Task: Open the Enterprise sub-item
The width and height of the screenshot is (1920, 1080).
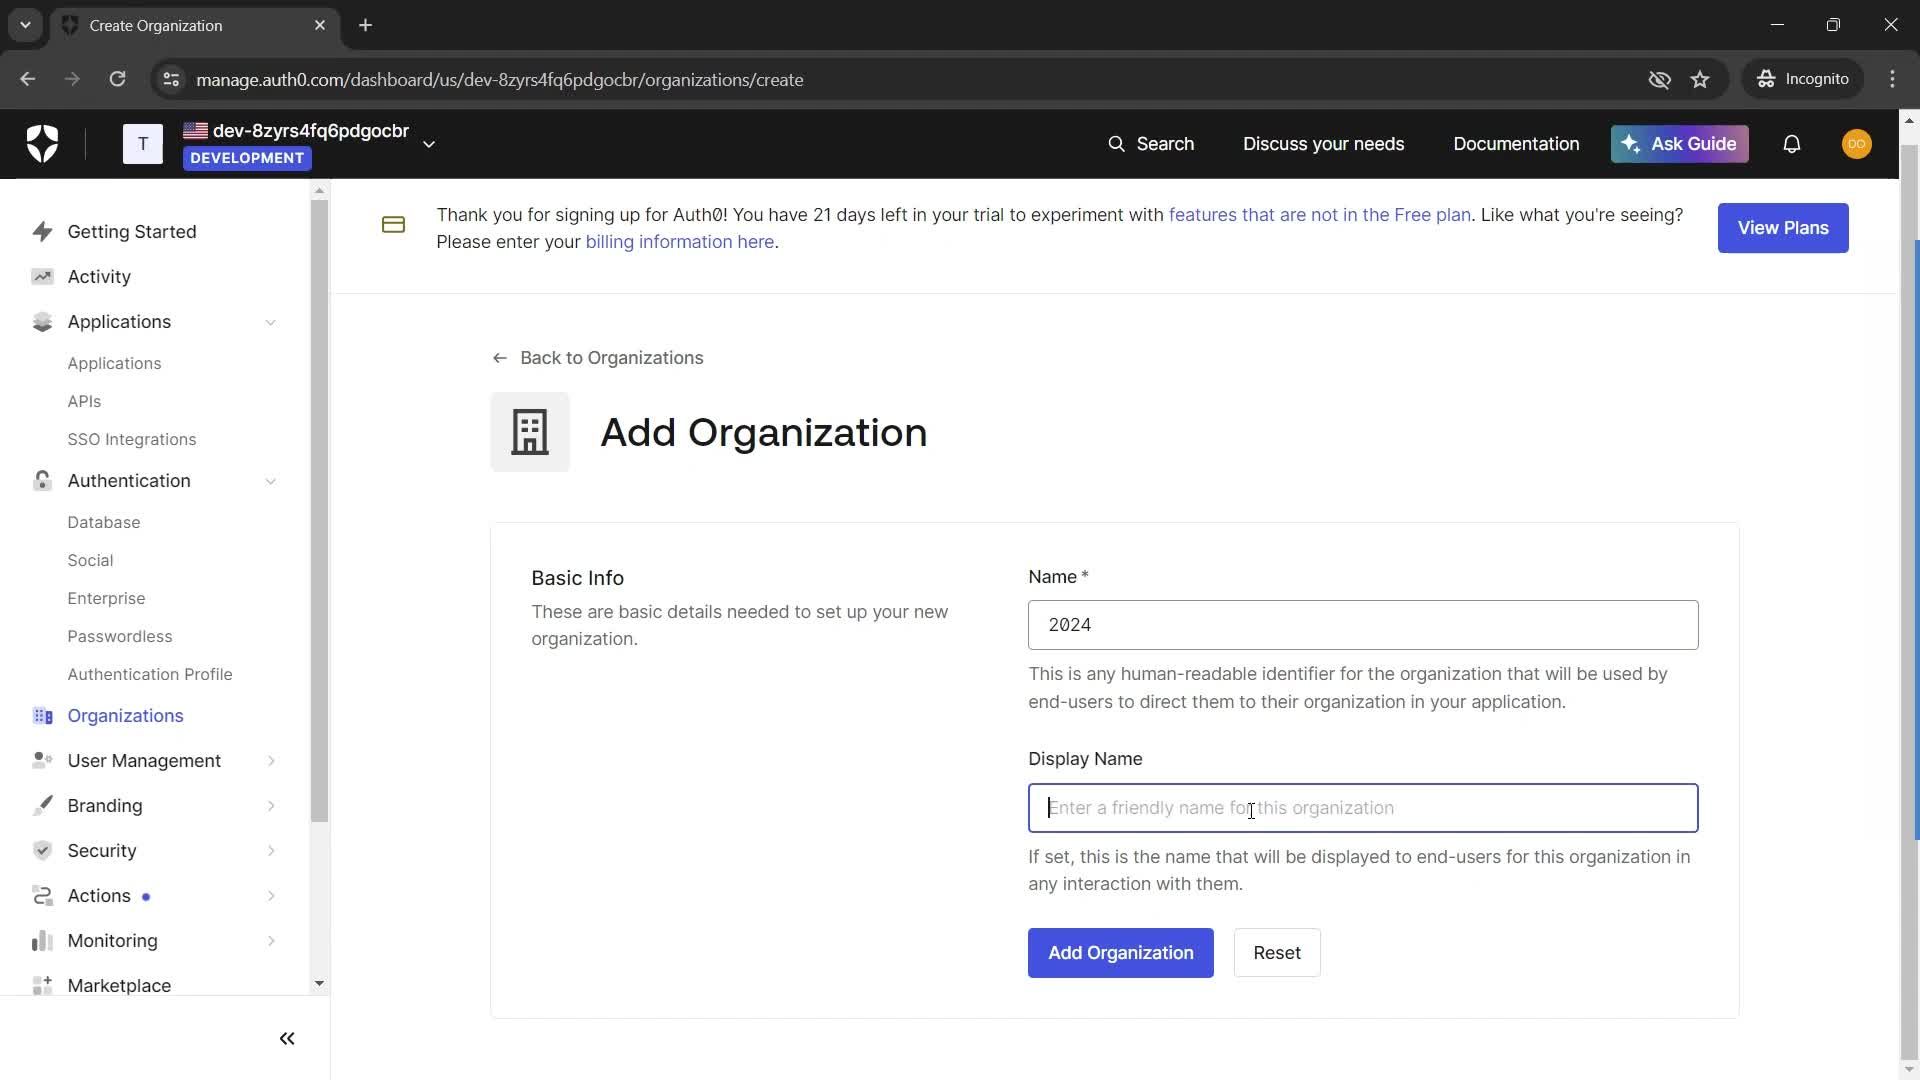Action: [x=106, y=599]
